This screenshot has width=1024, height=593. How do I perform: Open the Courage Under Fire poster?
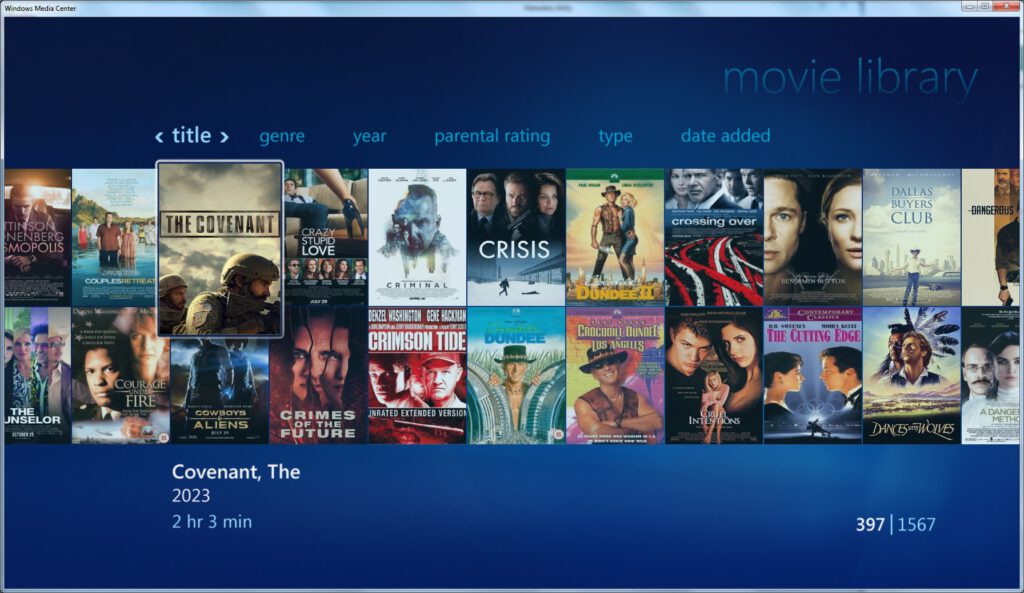pos(120,376)
